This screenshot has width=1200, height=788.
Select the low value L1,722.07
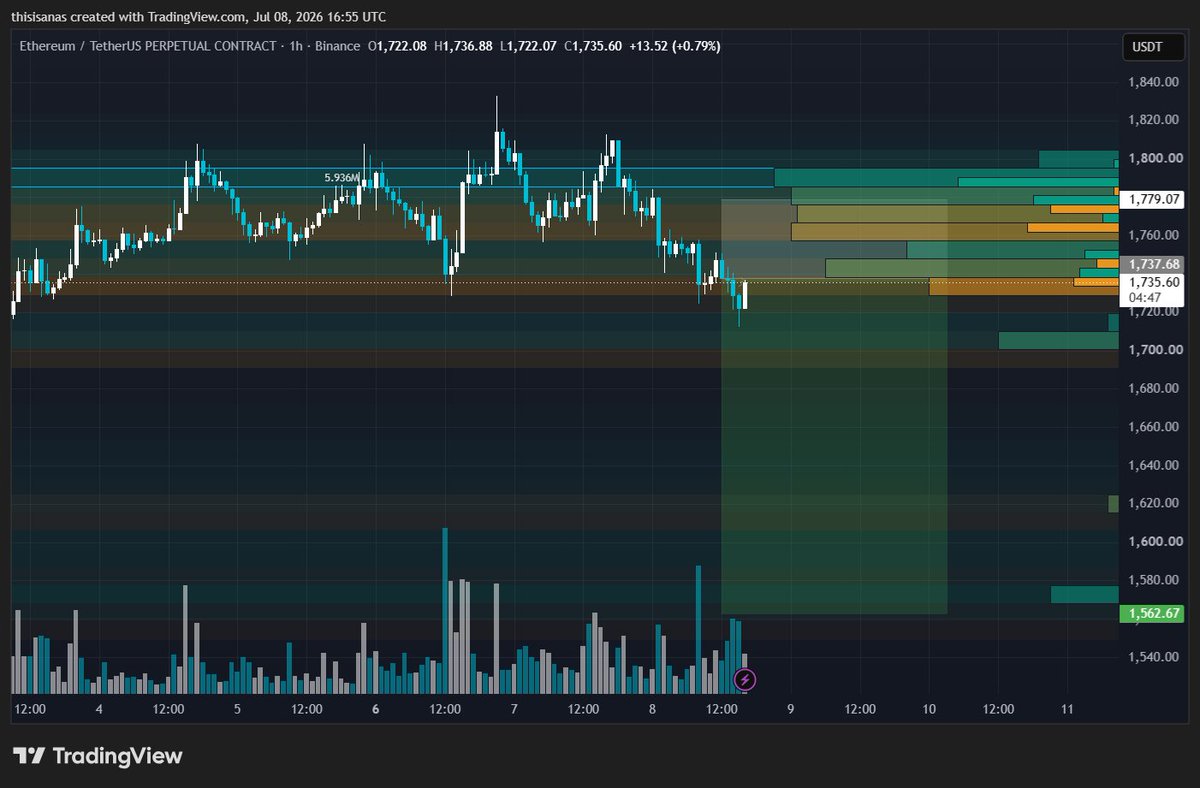527,46
